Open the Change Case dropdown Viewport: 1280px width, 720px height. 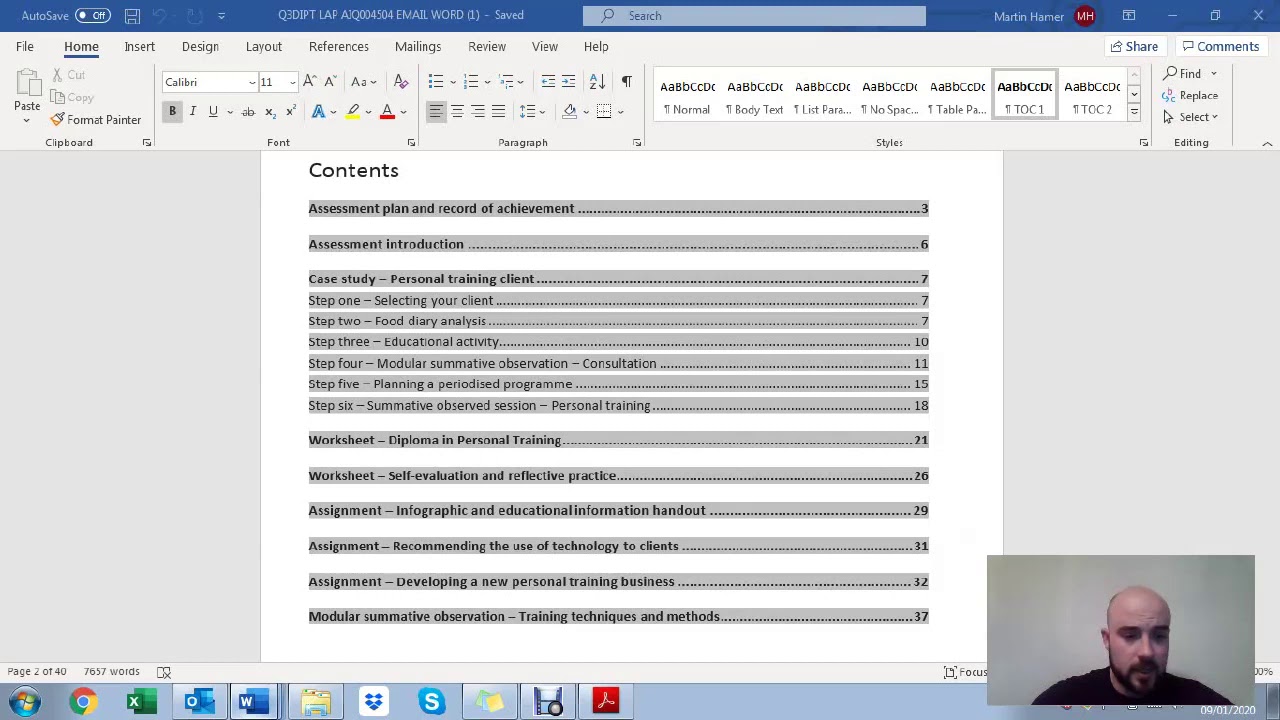point(363,82)
